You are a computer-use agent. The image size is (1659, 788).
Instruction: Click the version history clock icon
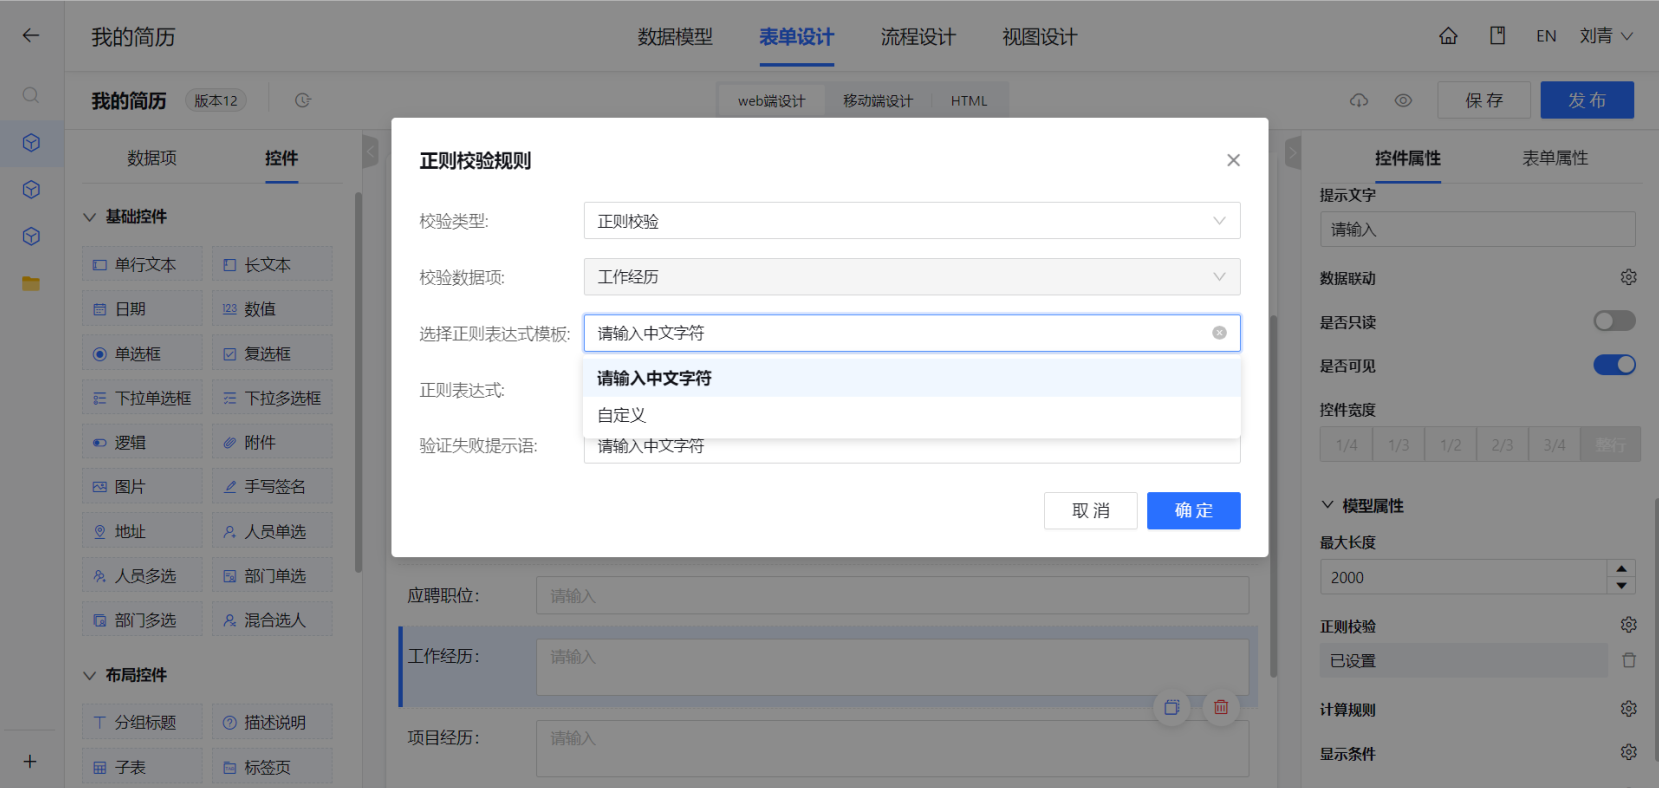pos(303,100)
